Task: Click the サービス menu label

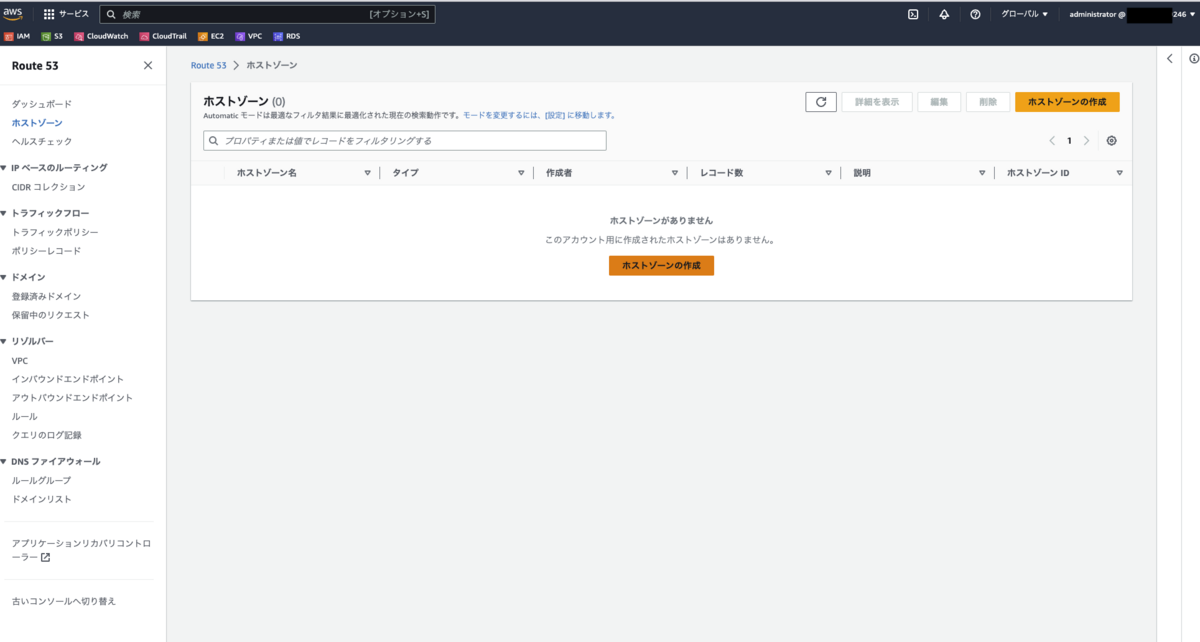Action: coord(74,15)
